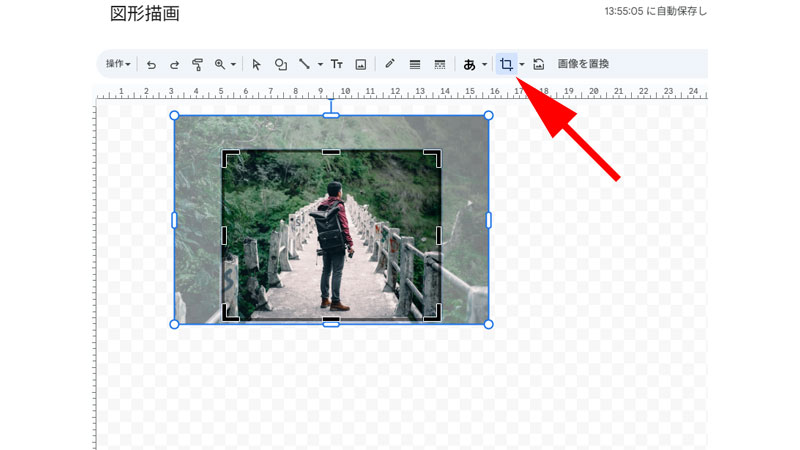Expand the line type dropdown arrow
The height and width of the screenshot is (450, 800).
click(320, 64)
